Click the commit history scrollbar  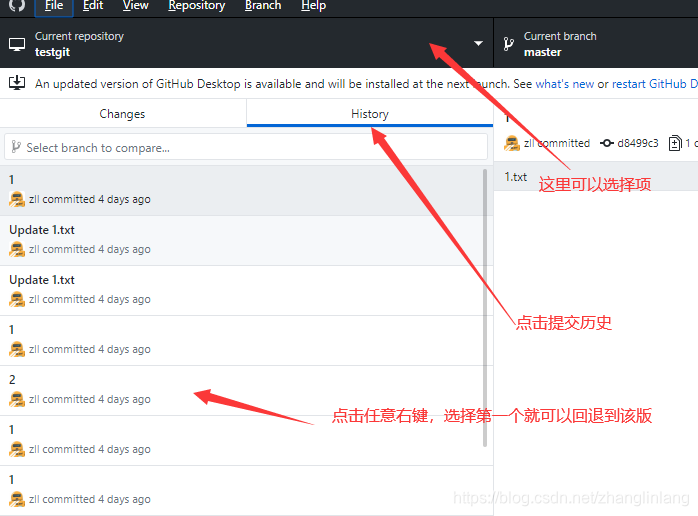click(x=485, y=308)
